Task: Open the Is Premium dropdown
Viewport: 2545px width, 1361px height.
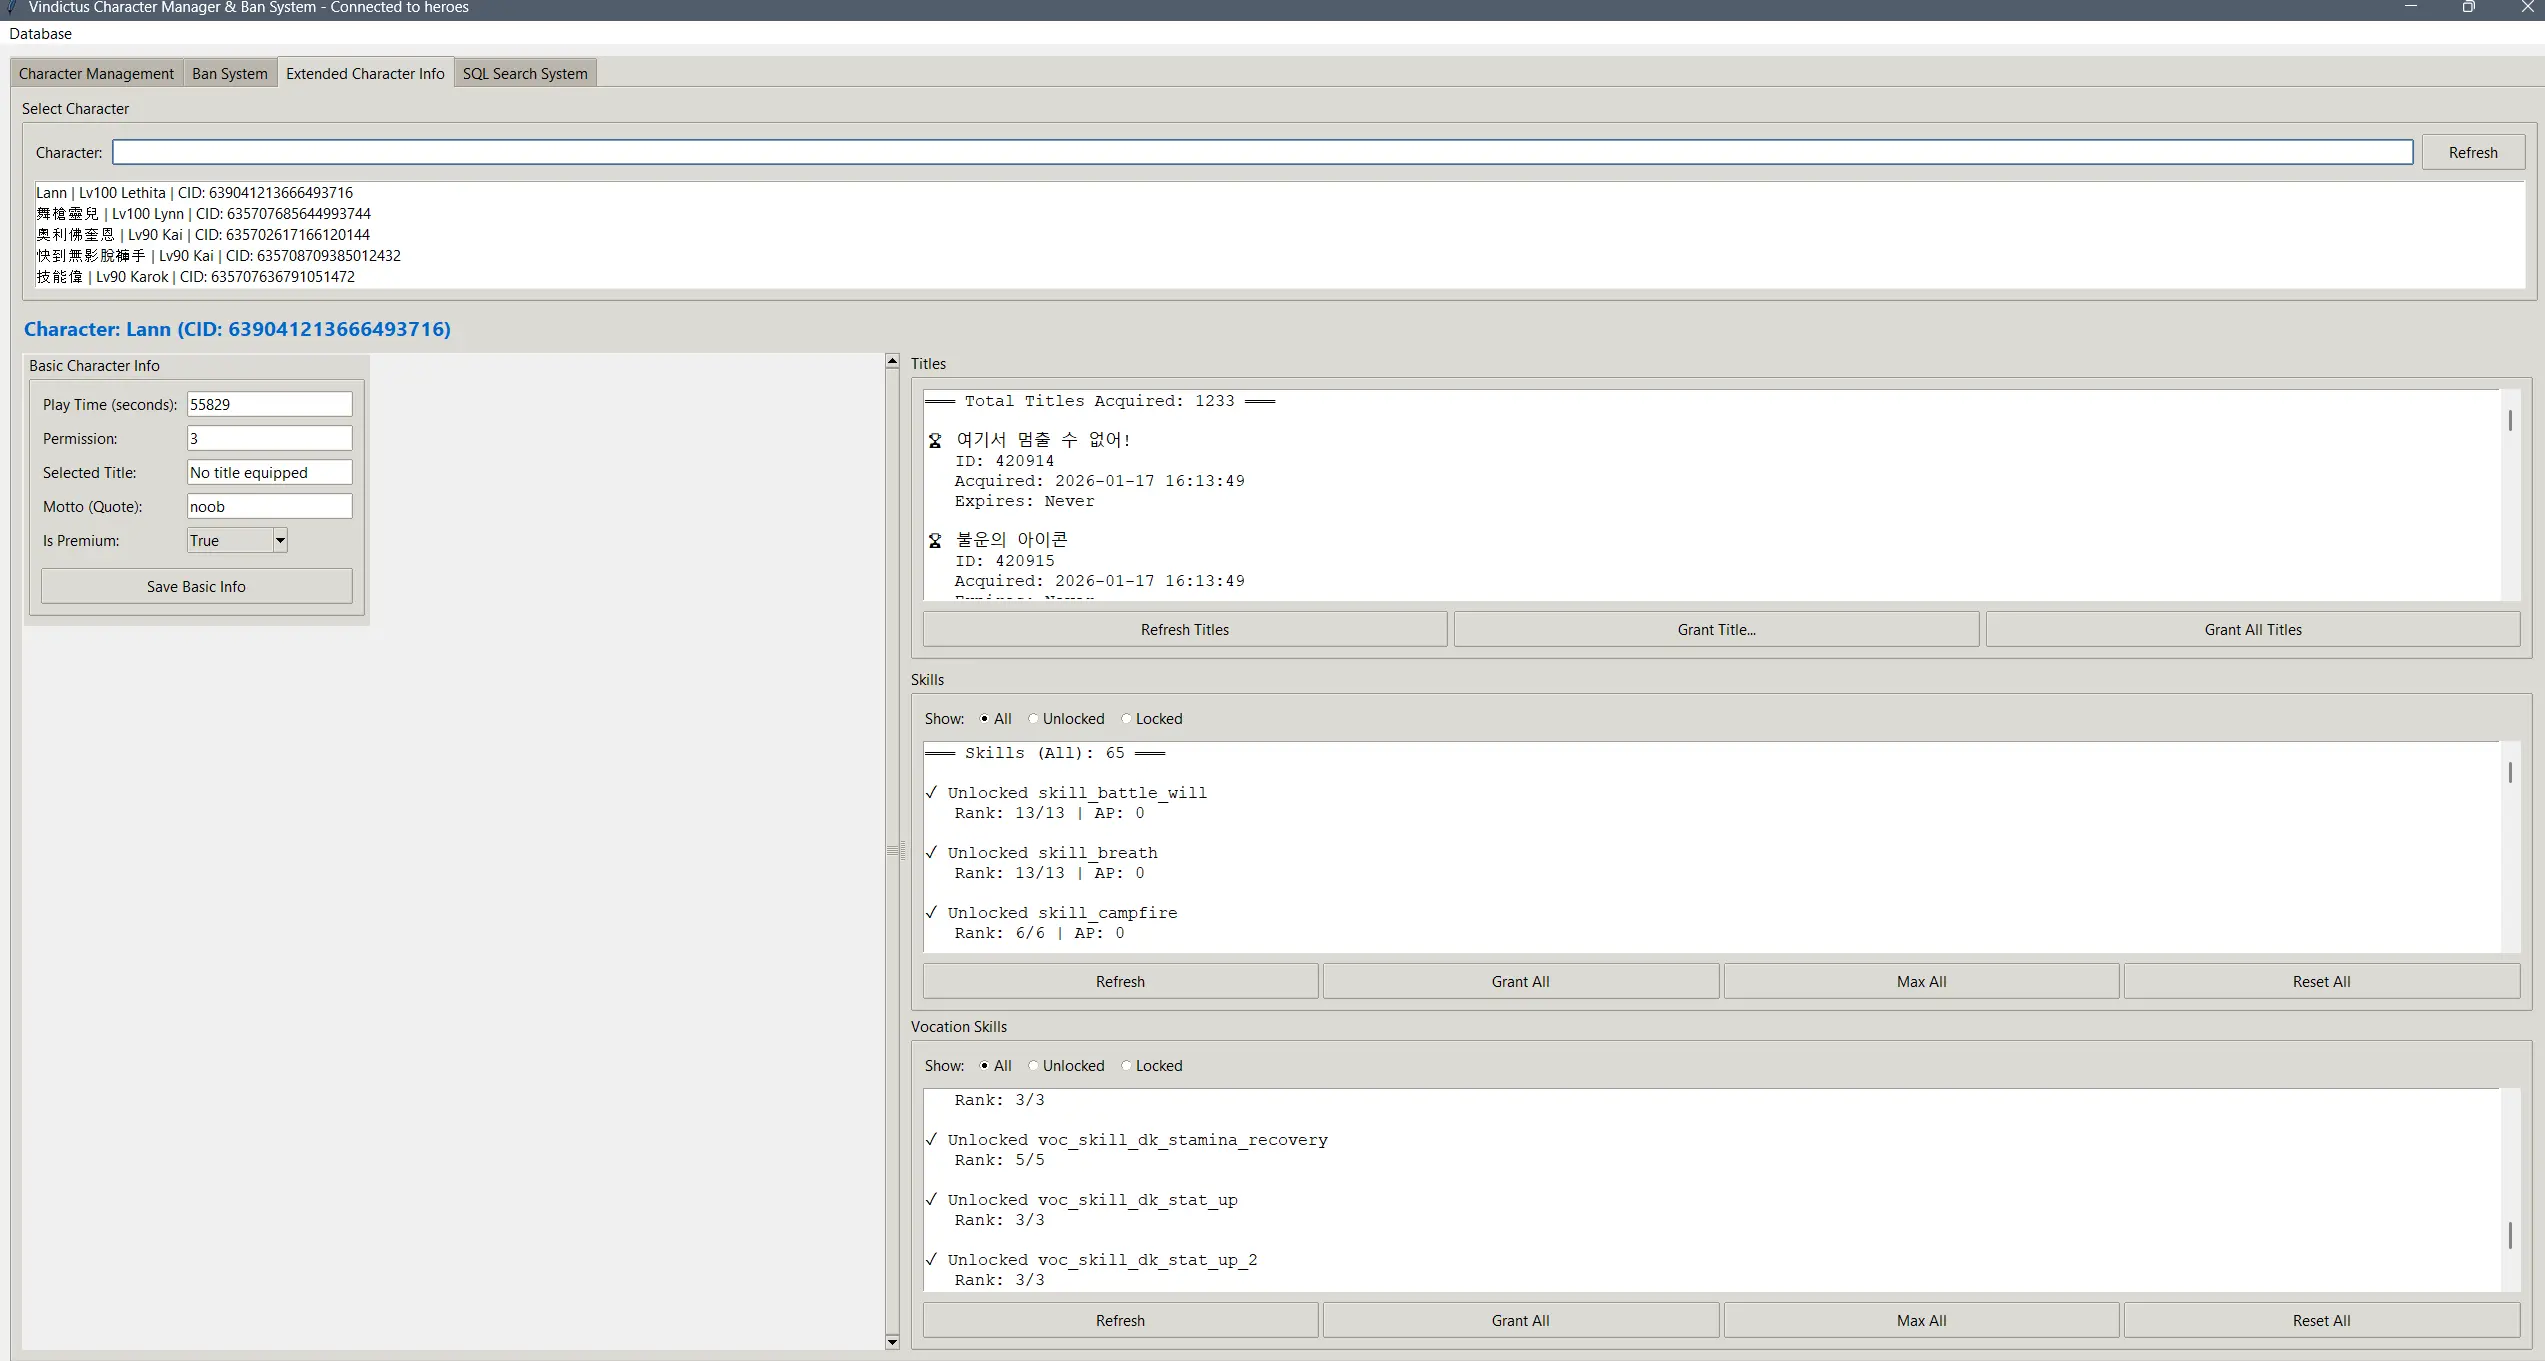Action: tap(280, 541)
